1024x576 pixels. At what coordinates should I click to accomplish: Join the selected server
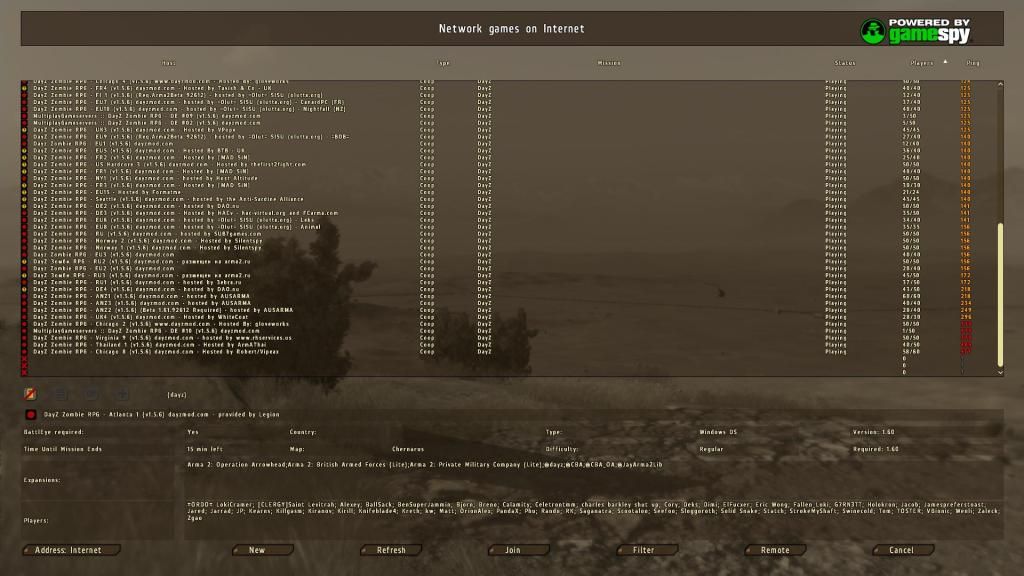(519, 550)
